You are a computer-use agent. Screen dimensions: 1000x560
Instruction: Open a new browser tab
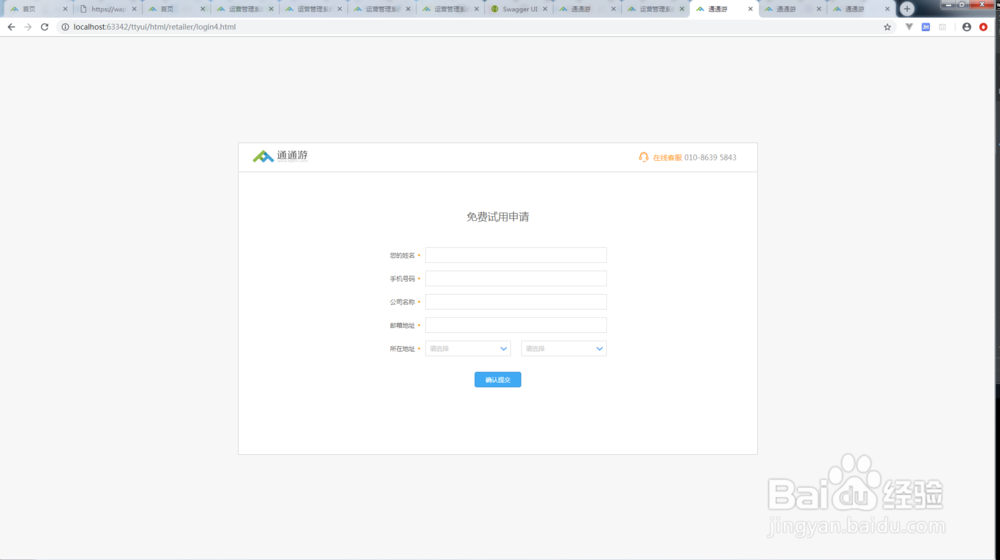907,9
